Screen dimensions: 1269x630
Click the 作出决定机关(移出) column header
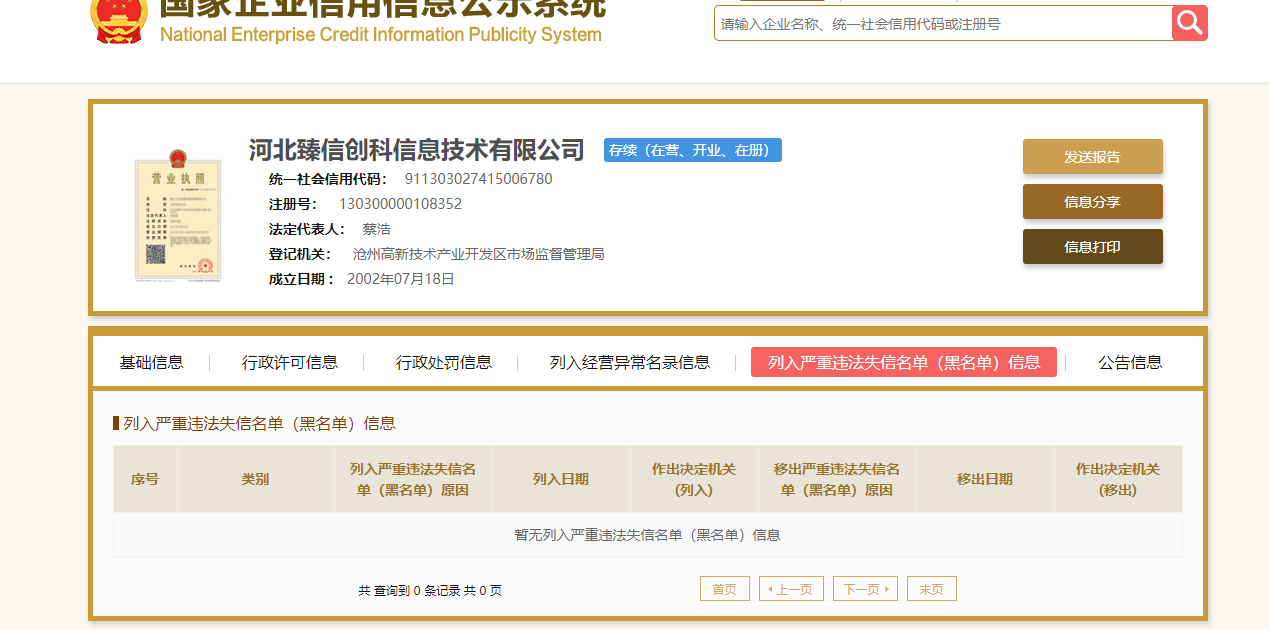(1118, 479)
